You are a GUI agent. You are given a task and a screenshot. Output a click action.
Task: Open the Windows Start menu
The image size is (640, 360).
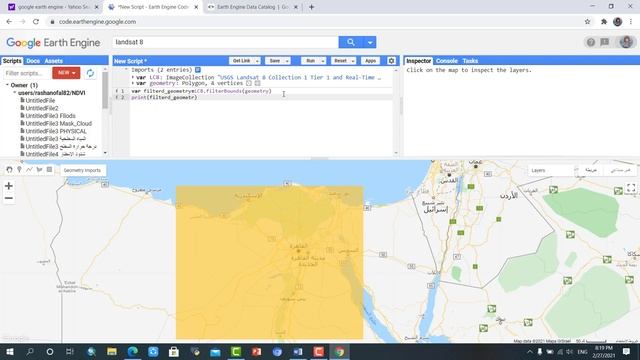9,352
